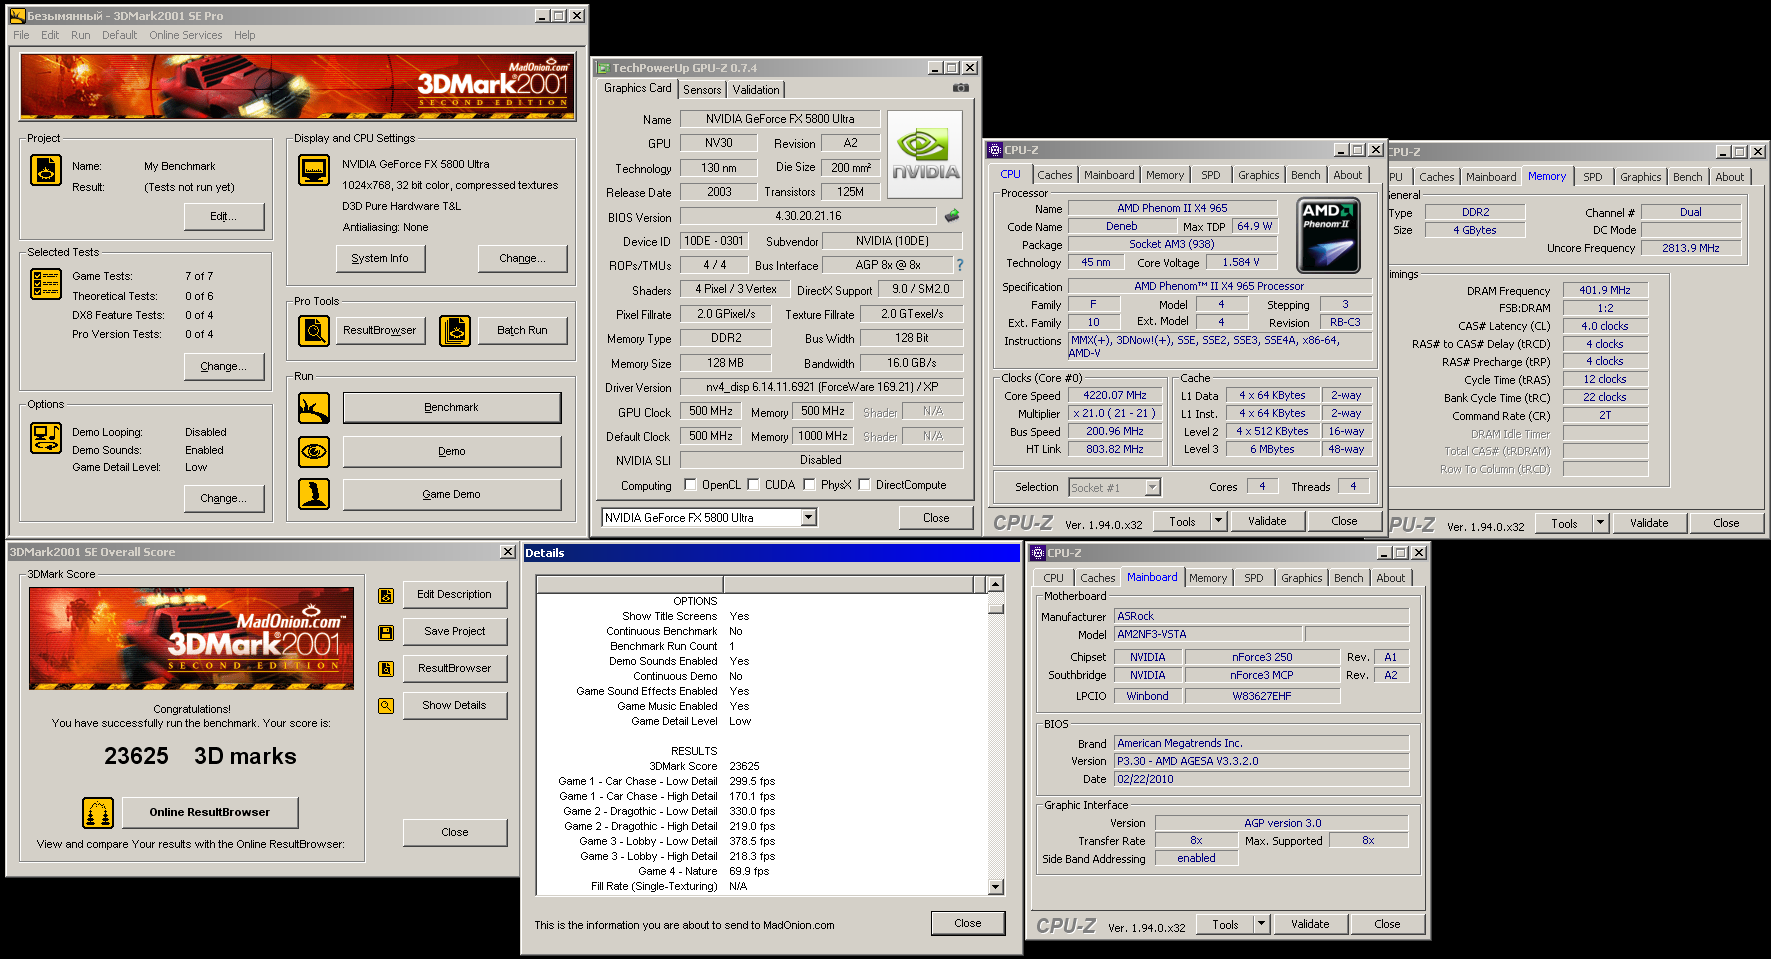Click the Bus Interface question mark icon
The width and height of the screenshot is (1771, 959).
[960, 265]
